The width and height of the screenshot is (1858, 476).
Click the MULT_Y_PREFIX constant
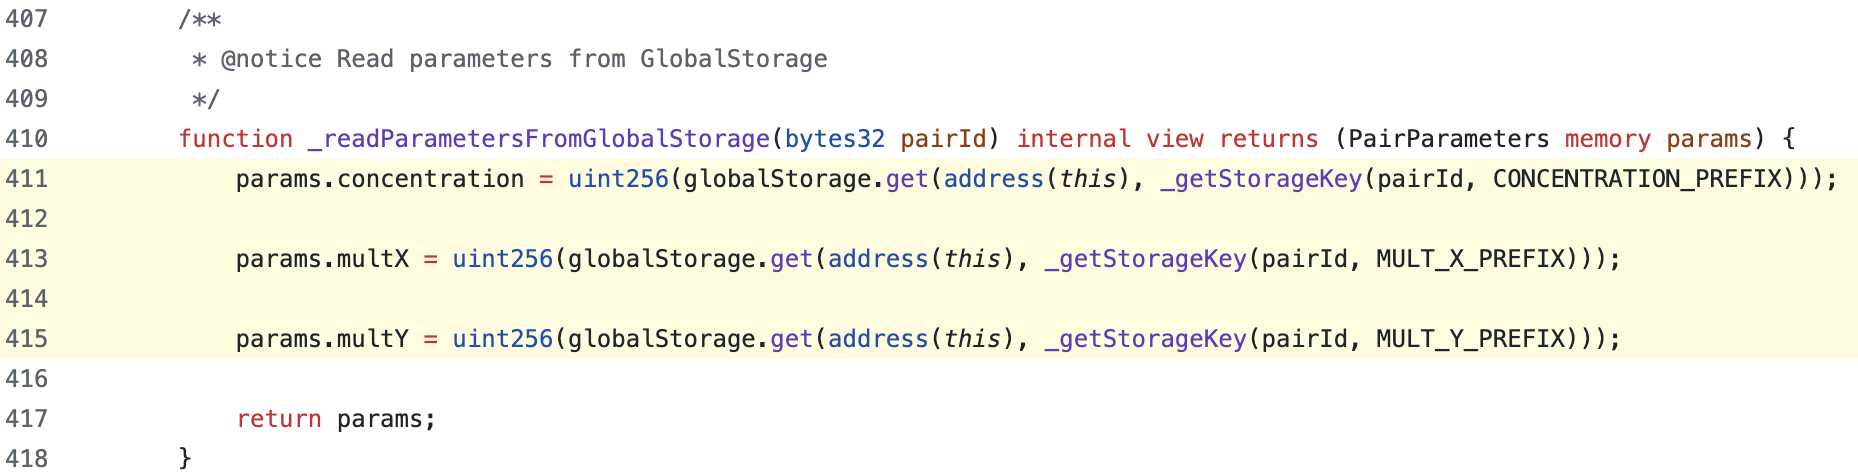[1470, 339]
